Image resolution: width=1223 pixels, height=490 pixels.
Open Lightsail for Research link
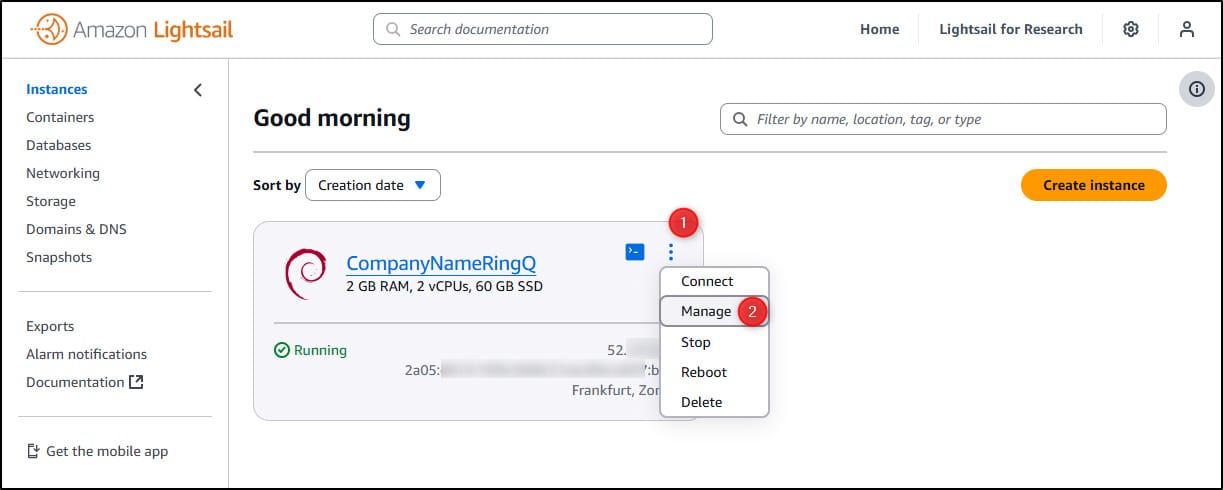point(1010,29)
